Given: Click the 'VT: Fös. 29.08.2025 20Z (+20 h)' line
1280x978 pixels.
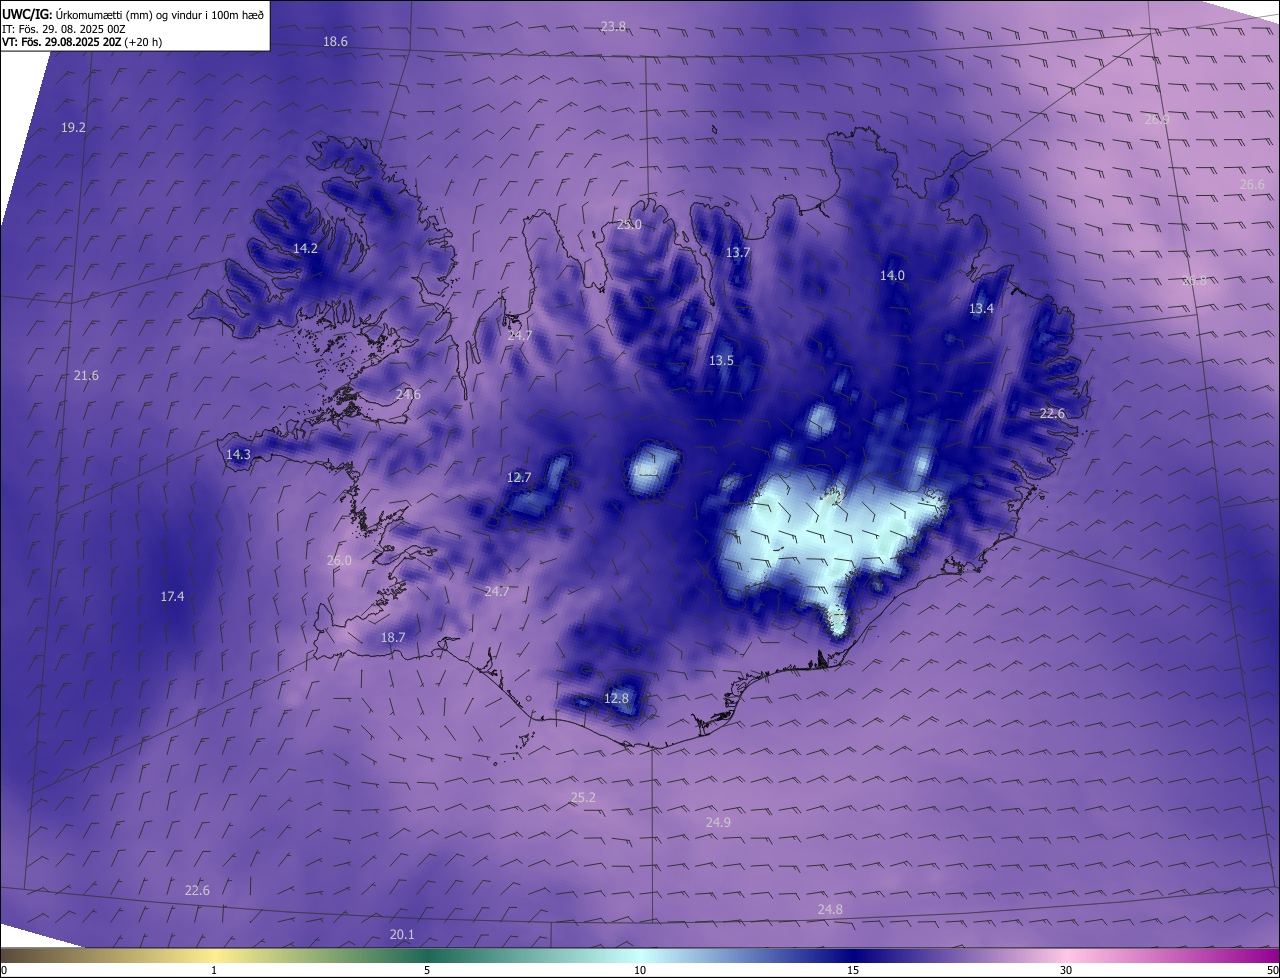Looking at the screenshot, I should pos(82,42).
